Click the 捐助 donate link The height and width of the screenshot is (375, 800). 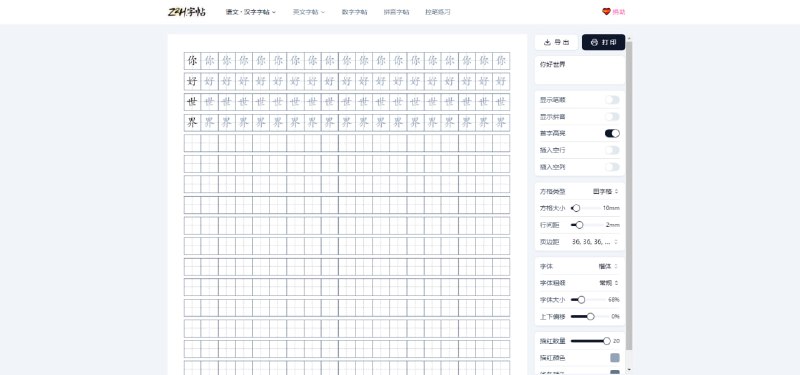pyautogui.click(x=614, y=12)
